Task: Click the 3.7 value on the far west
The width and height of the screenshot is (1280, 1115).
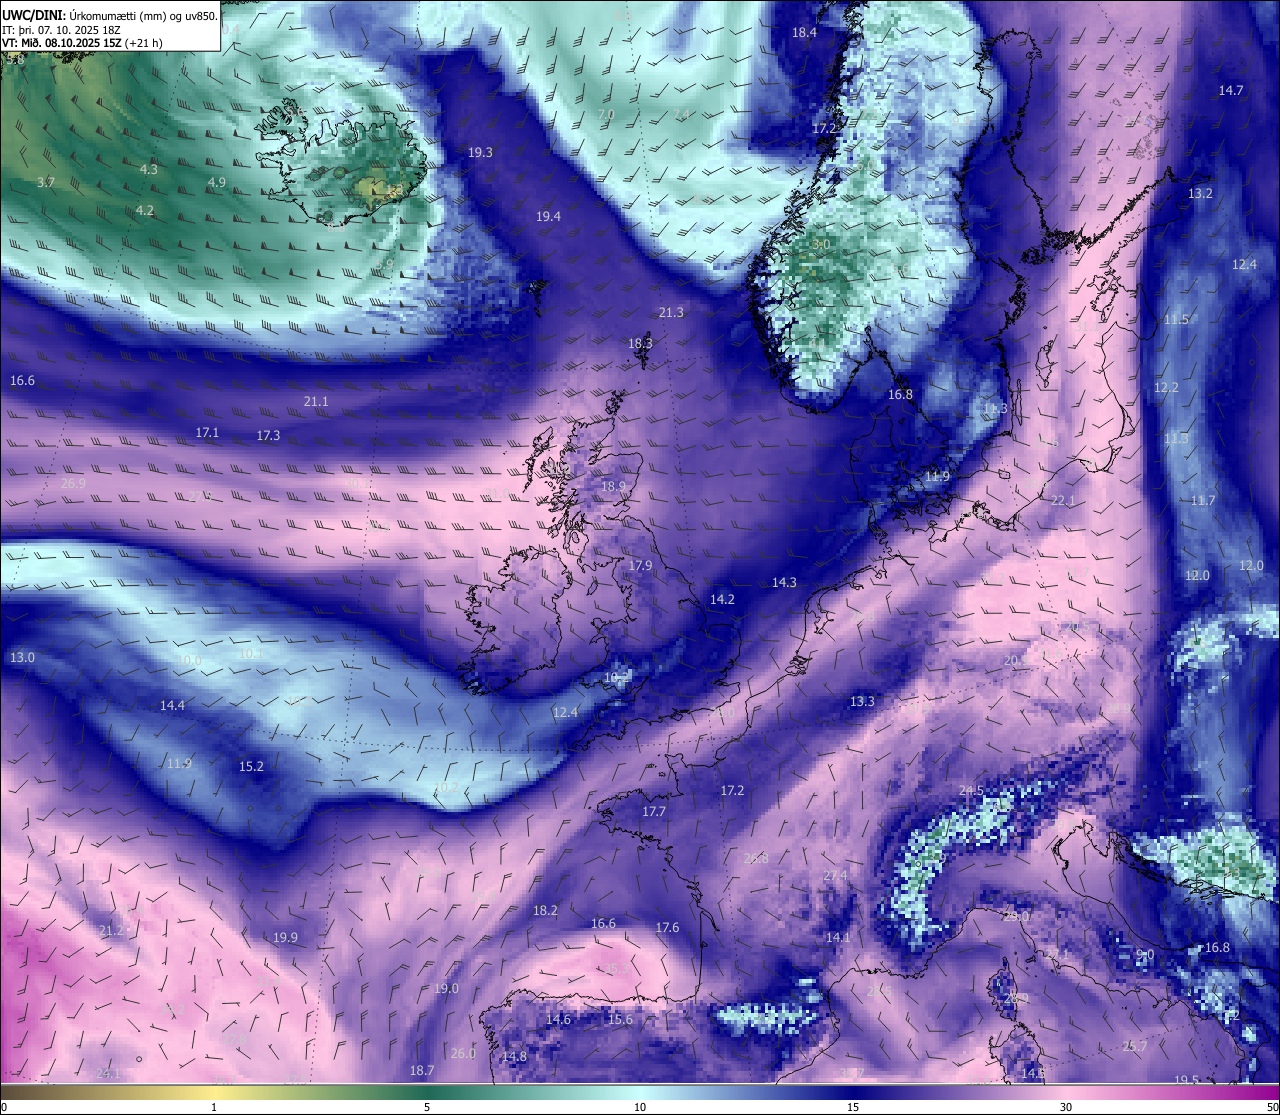Action: tap(45, 182)
